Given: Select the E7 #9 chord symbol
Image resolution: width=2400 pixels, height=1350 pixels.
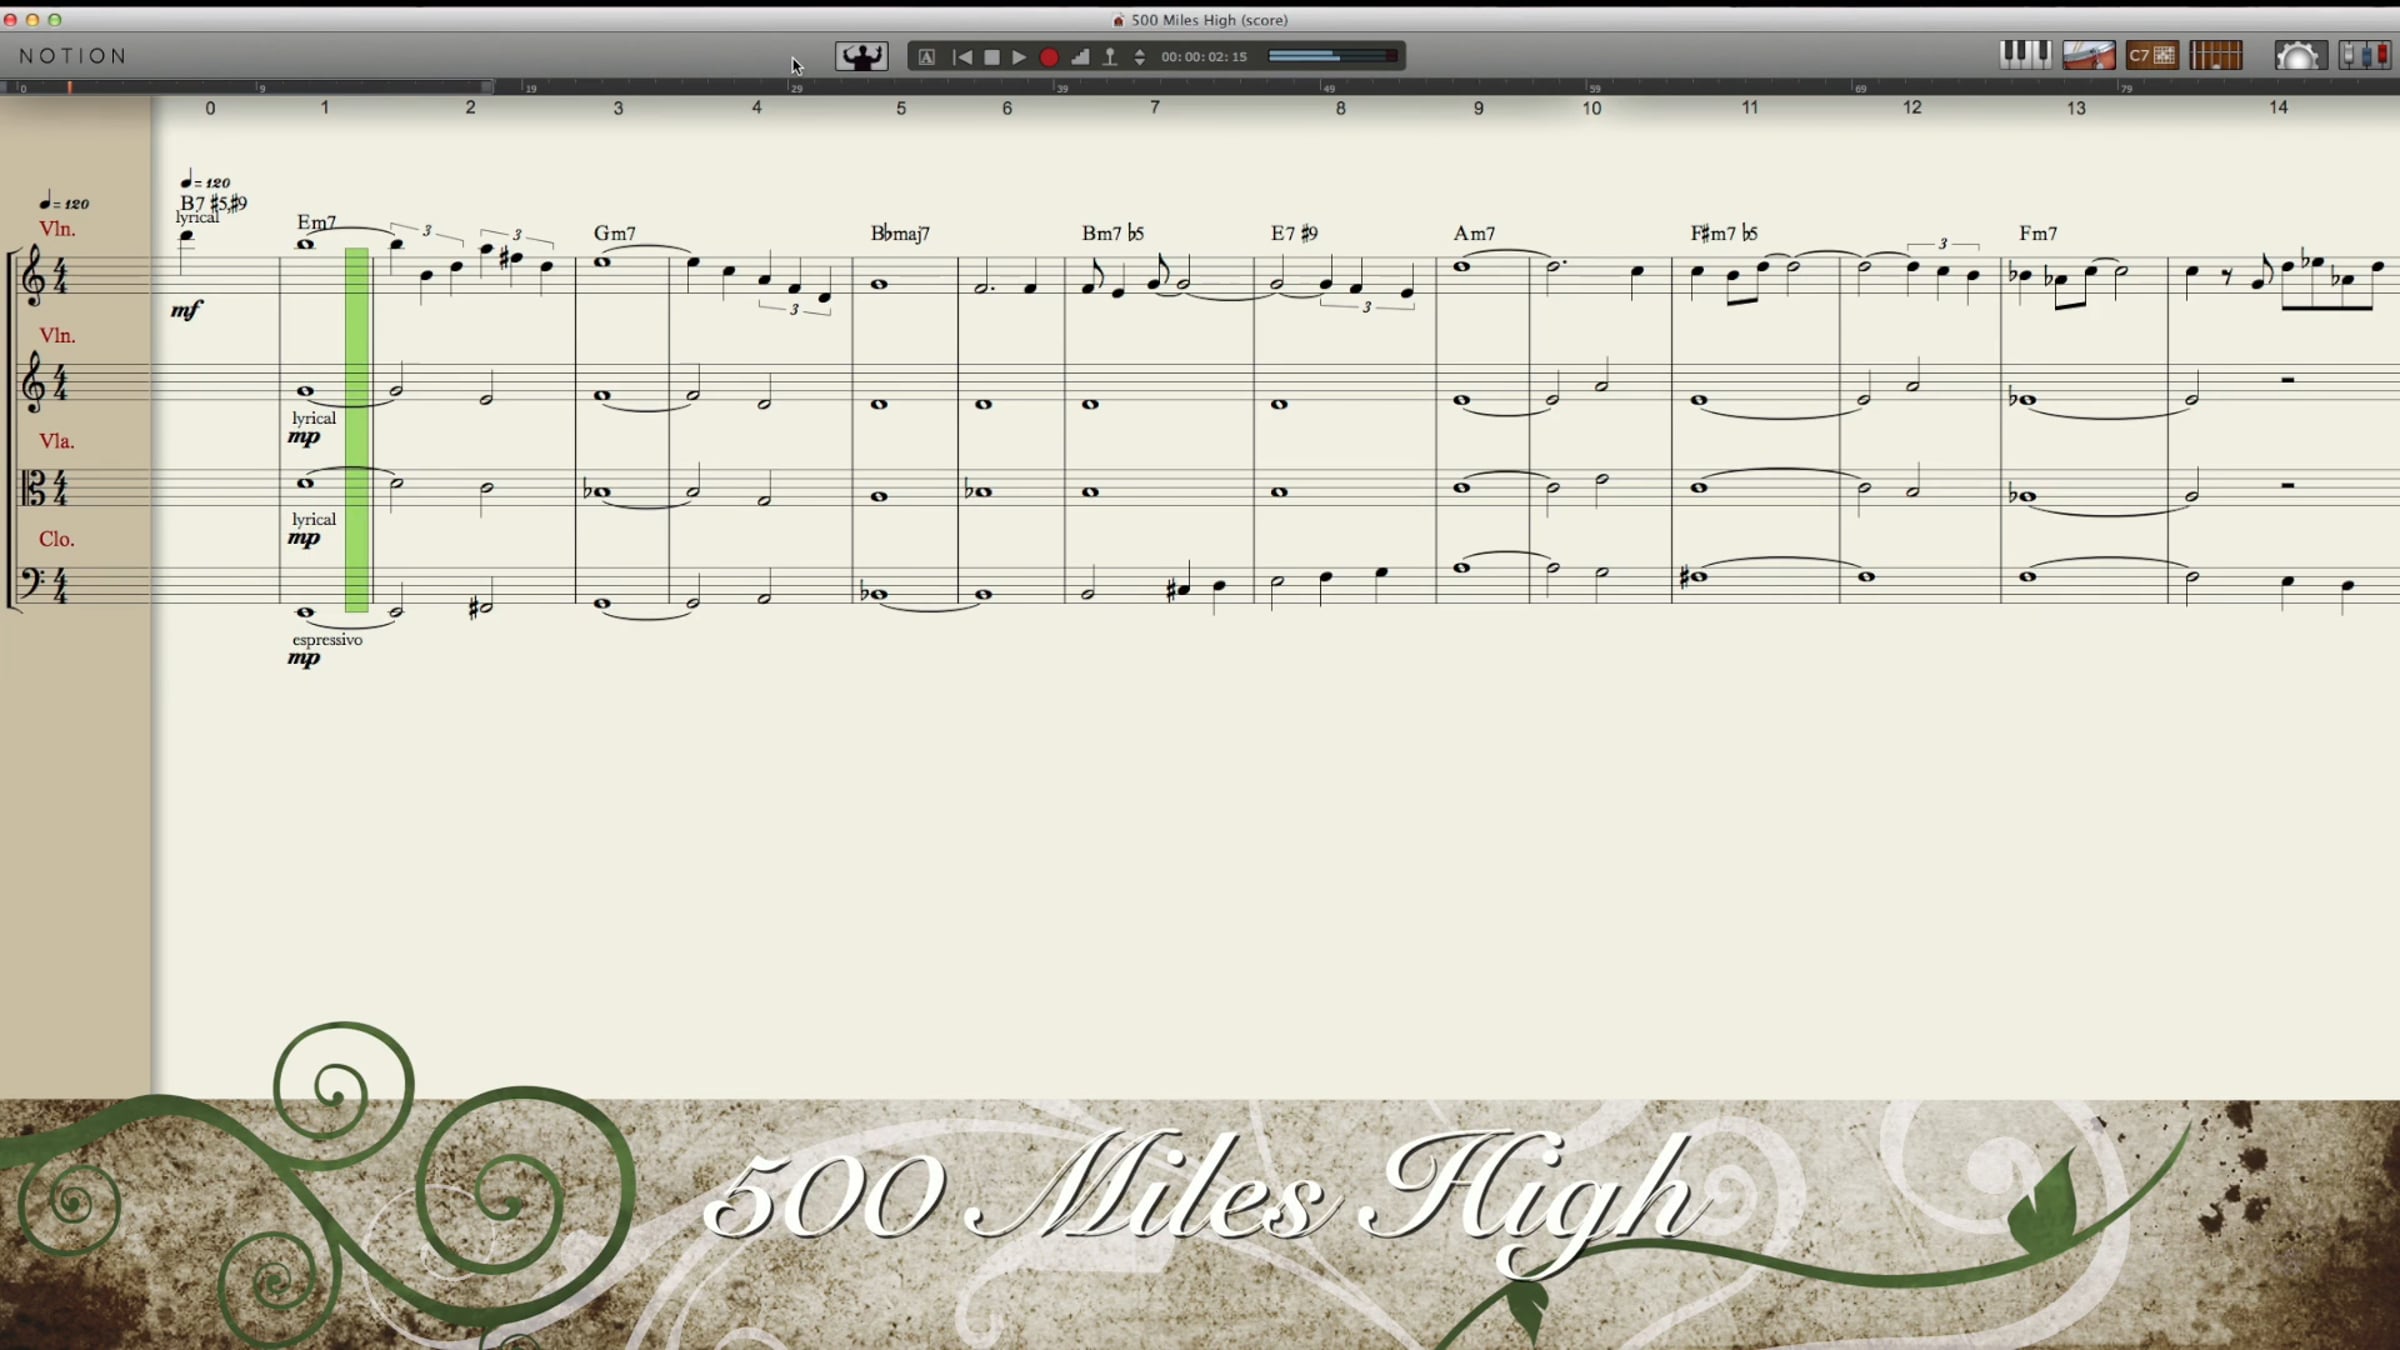Looking at the screenshot, I should click(x=1294, y=233).
